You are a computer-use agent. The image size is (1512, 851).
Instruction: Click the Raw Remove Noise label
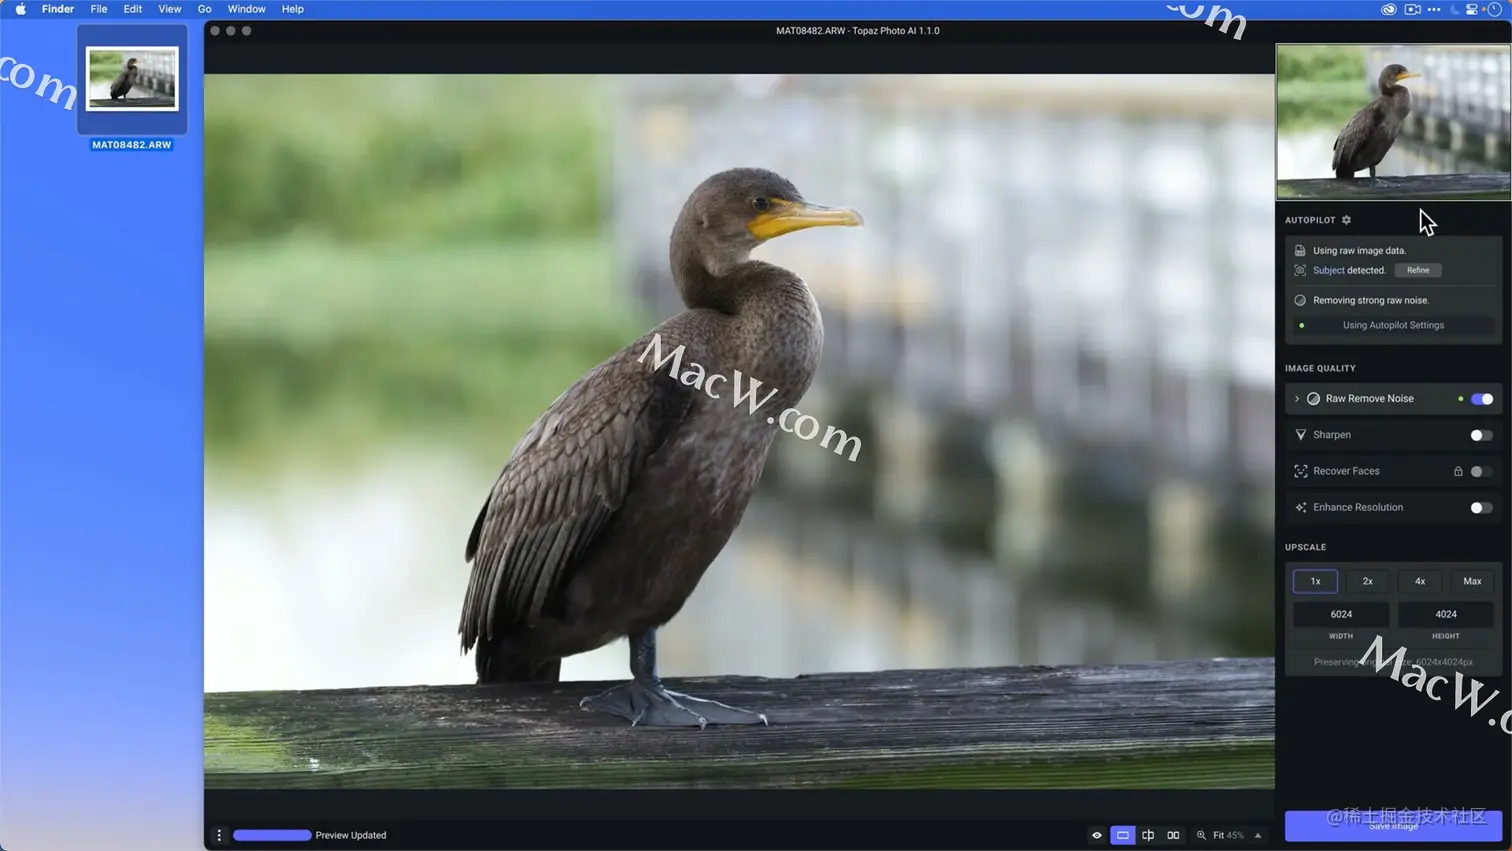coord(1369,399)
